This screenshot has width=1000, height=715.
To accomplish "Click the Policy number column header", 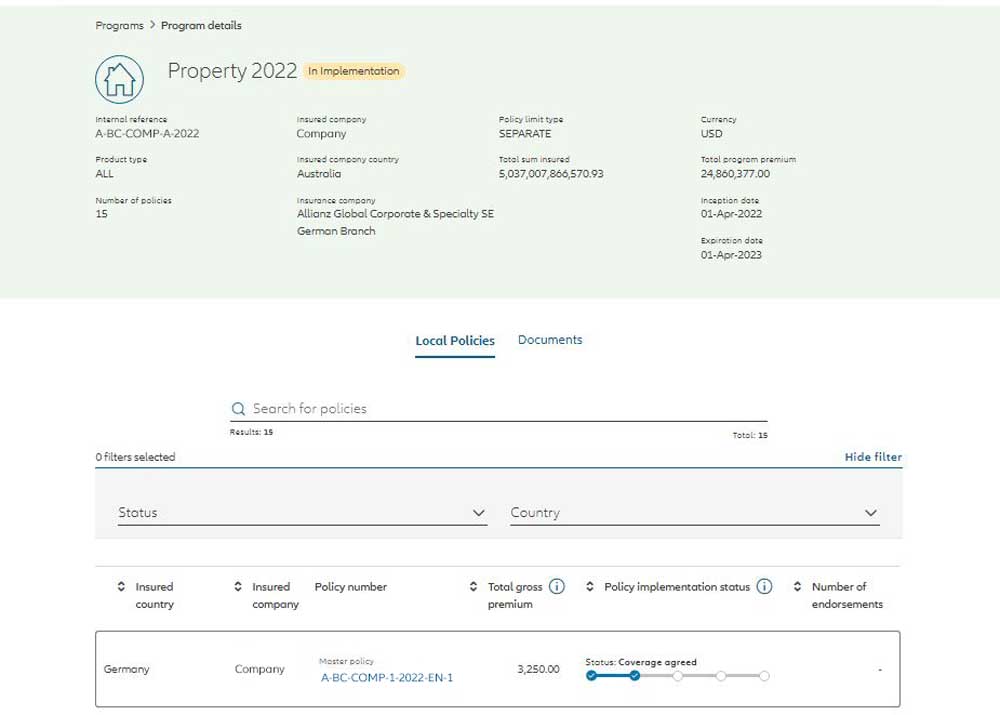I will point(350,586).
